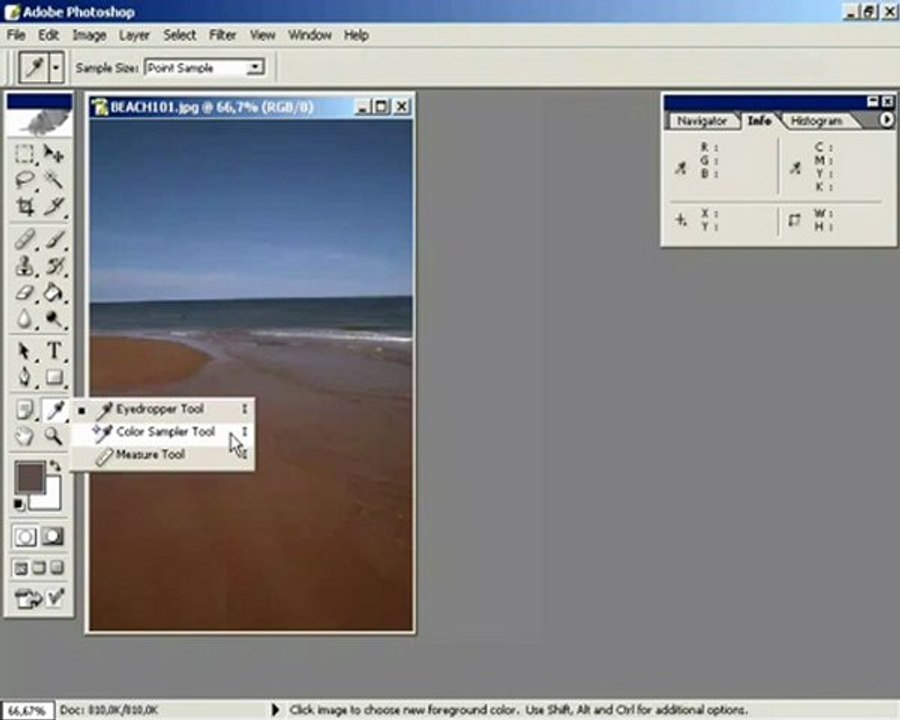
Task: Open XY coordinate units options in Info
Action: pyautogui.click(x=681, y=220)
